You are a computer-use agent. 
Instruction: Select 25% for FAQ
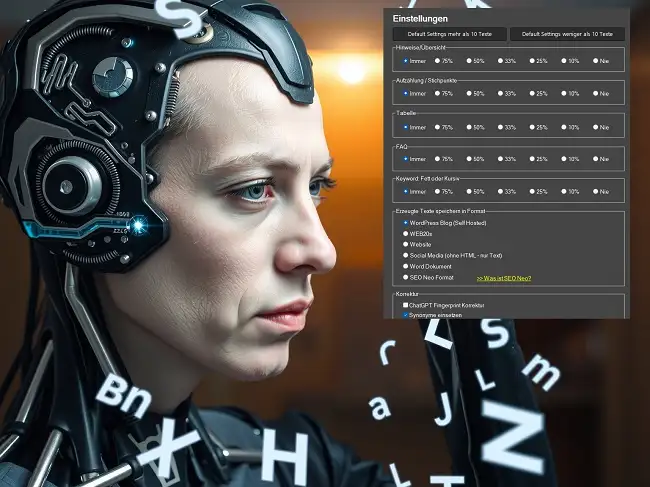click(x=532, y=159)
